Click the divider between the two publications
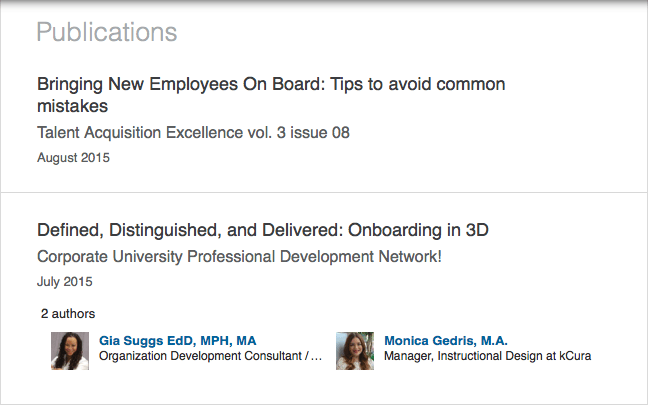This screenshot has width=648, height=405. 324,192
